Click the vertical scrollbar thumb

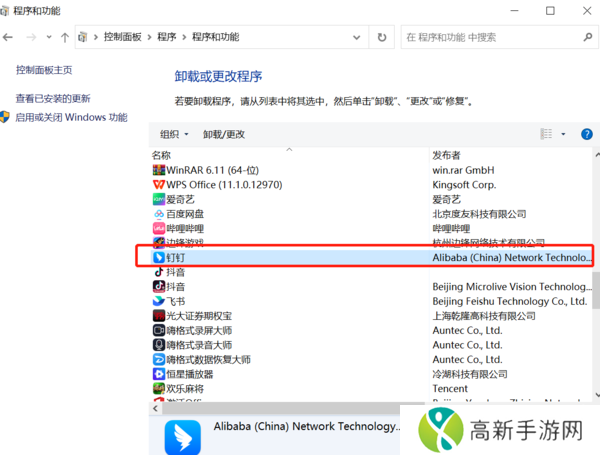tap(596, 290)
